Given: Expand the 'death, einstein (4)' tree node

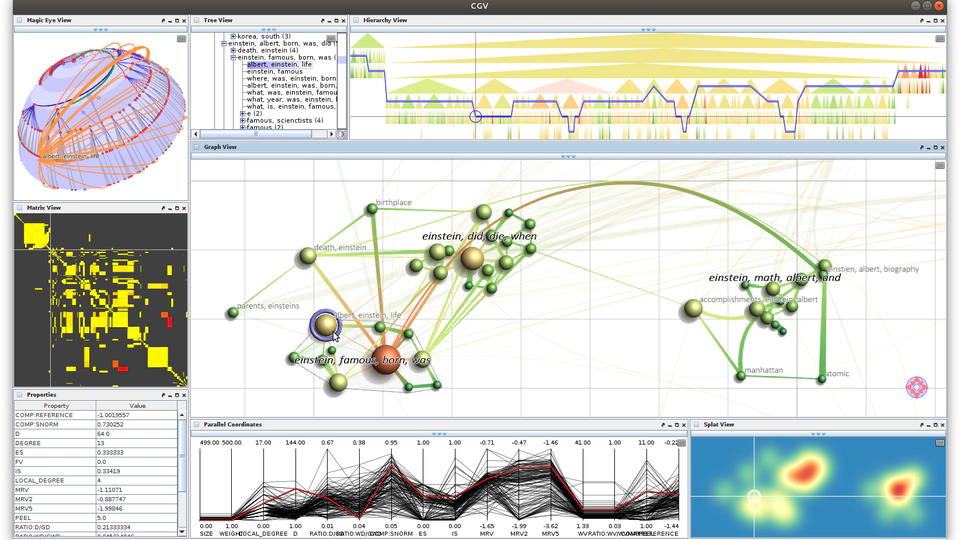Looking at the screenshot, I should tap(233, 50).
